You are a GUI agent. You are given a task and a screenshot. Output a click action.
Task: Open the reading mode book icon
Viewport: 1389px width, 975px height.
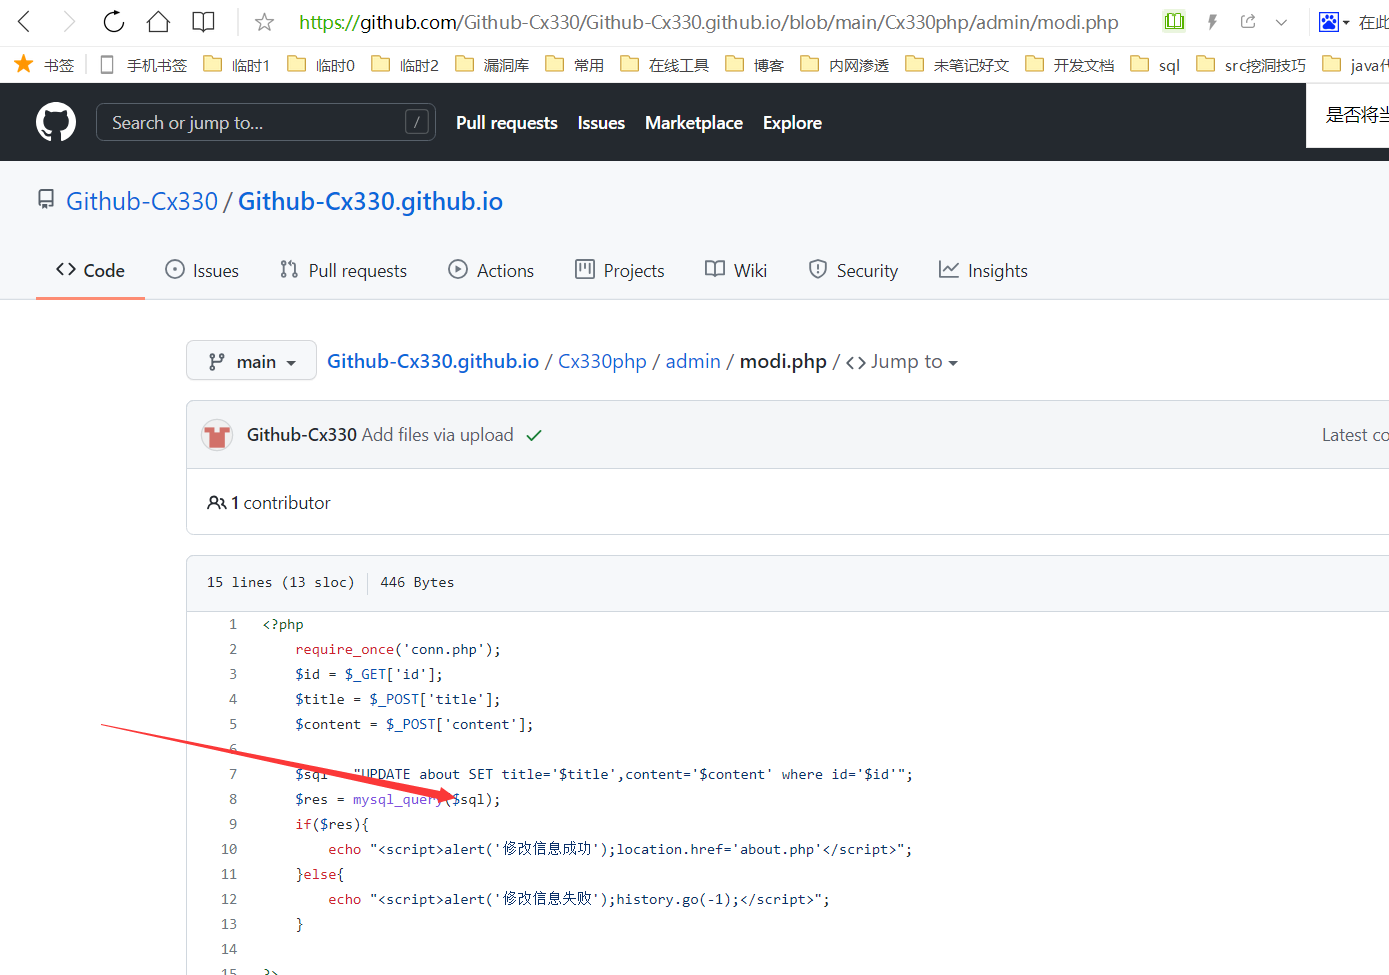point(203,21)
